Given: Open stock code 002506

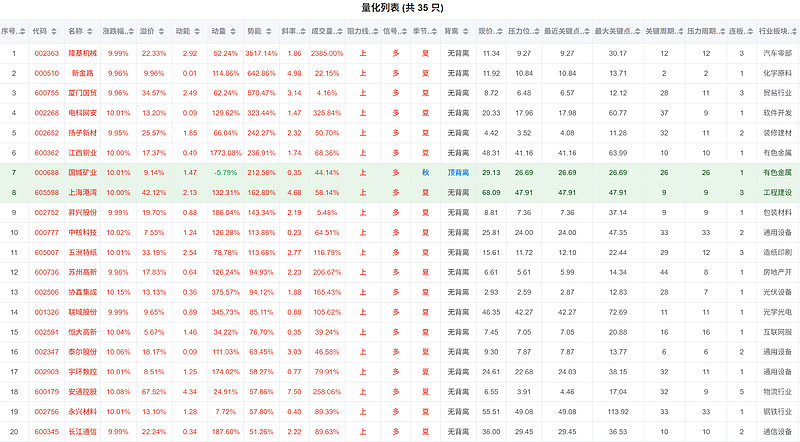Looking at the screenshot, I should [46, 292].
